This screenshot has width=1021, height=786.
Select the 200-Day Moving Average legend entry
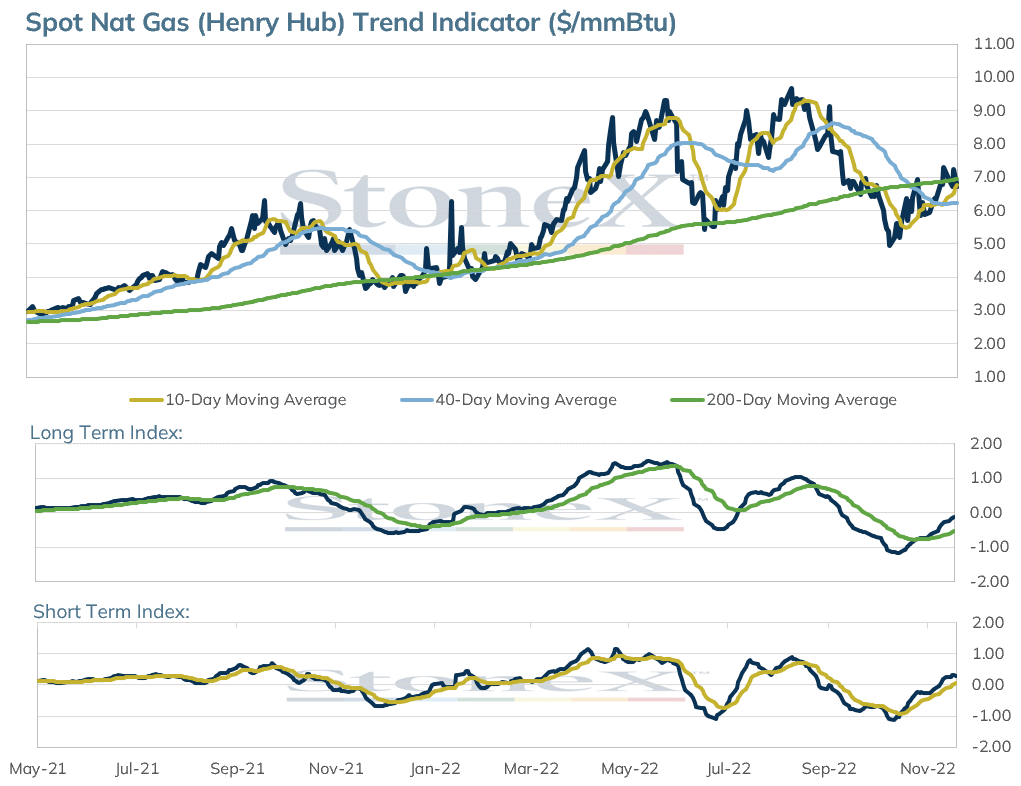click(x=784, y=400)
